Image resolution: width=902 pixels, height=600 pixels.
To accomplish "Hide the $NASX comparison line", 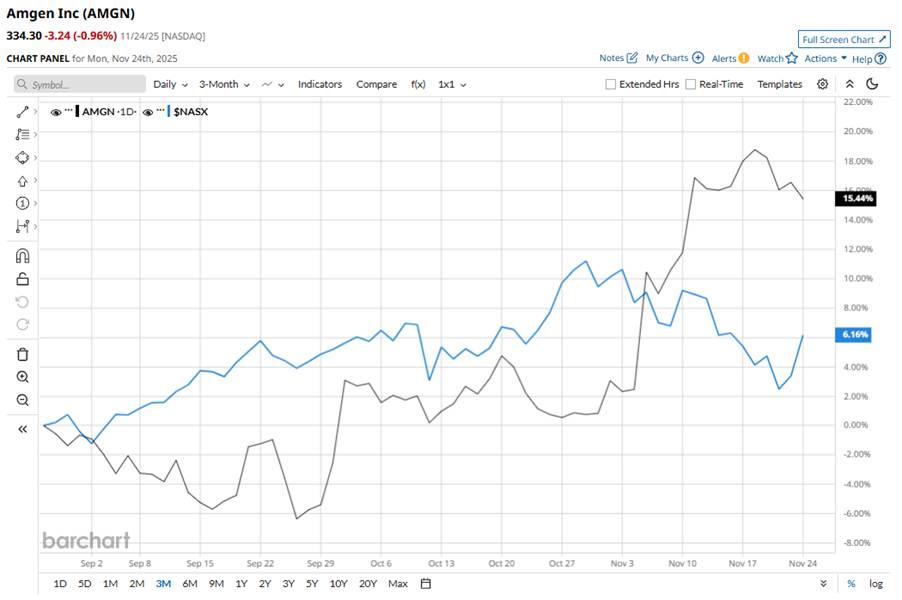I will [148, 112].
